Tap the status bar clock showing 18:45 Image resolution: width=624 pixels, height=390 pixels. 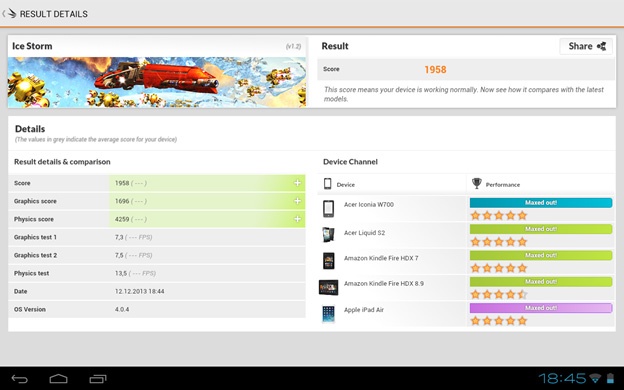click(562, 378)
